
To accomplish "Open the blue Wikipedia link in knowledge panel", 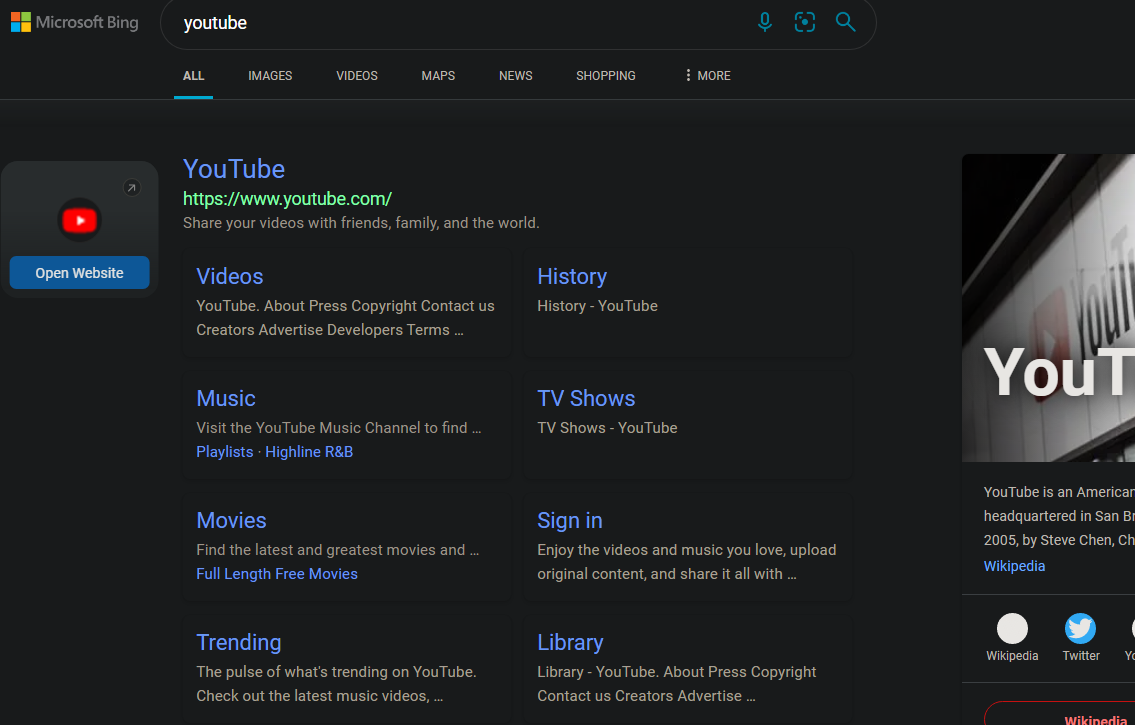I will [1014, 566].
